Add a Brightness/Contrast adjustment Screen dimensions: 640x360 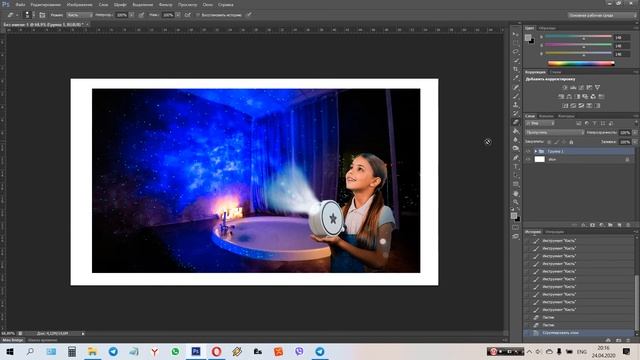[x=565, y=87]
